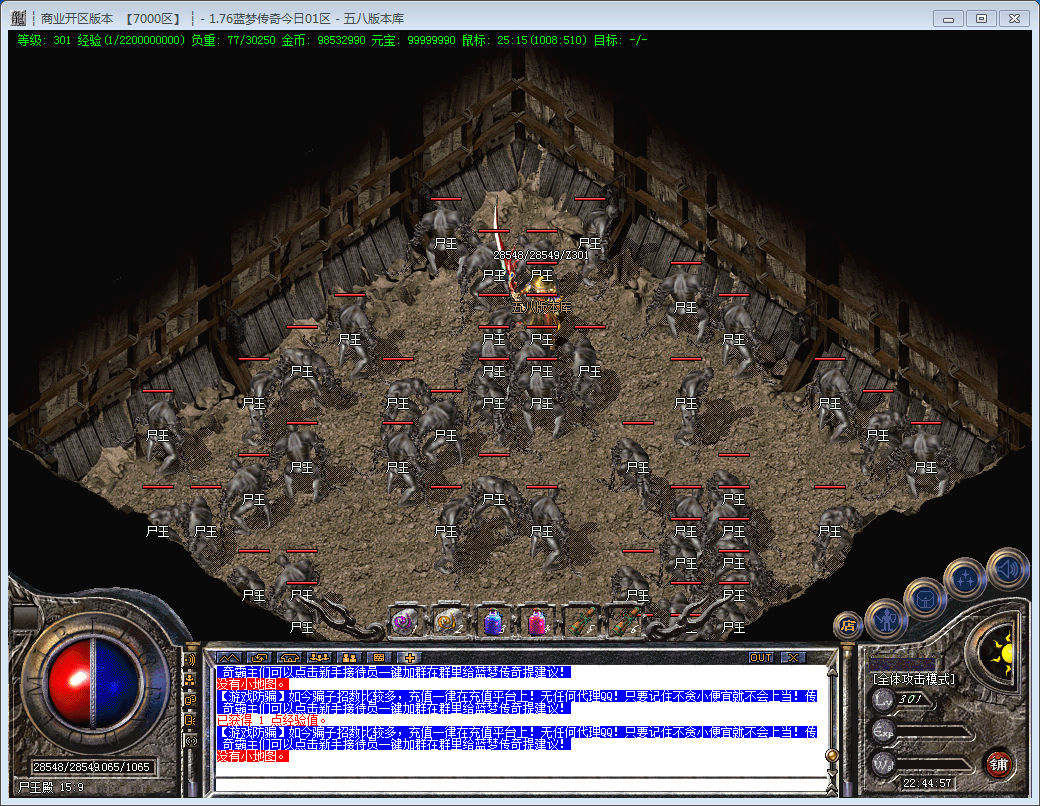Click the 经验(1/2200000000) status text

click(x=131, y=40)
